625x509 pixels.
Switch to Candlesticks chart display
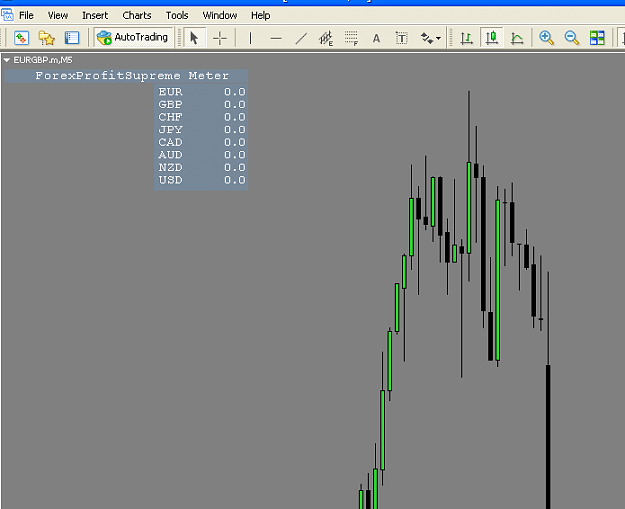(491, 38)
